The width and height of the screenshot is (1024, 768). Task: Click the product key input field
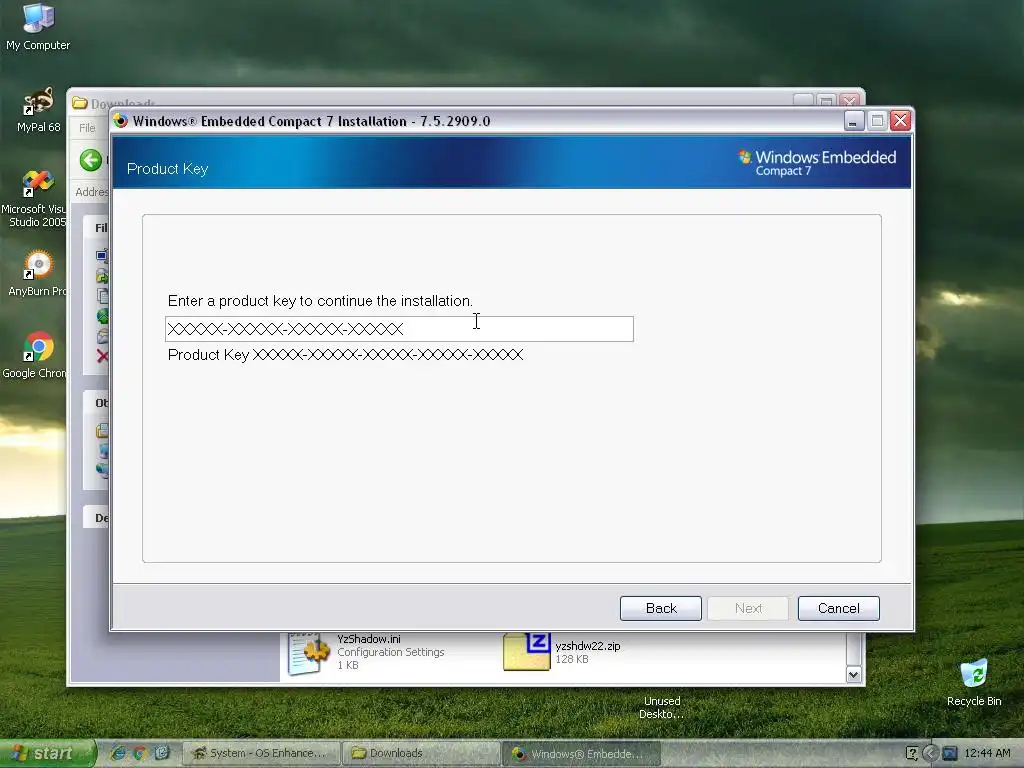(x=399, y=328)
